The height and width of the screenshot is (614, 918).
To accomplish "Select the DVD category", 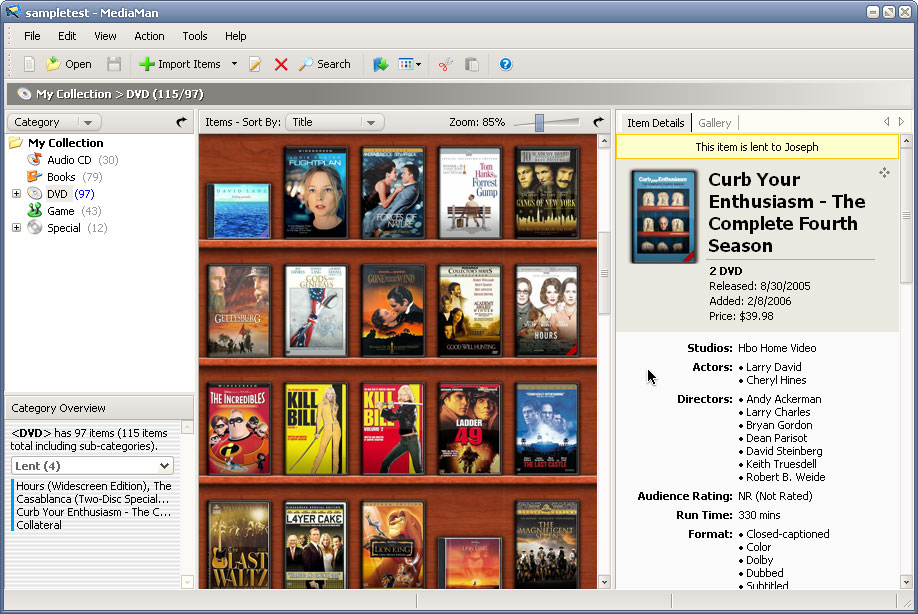I will [57, 194].
